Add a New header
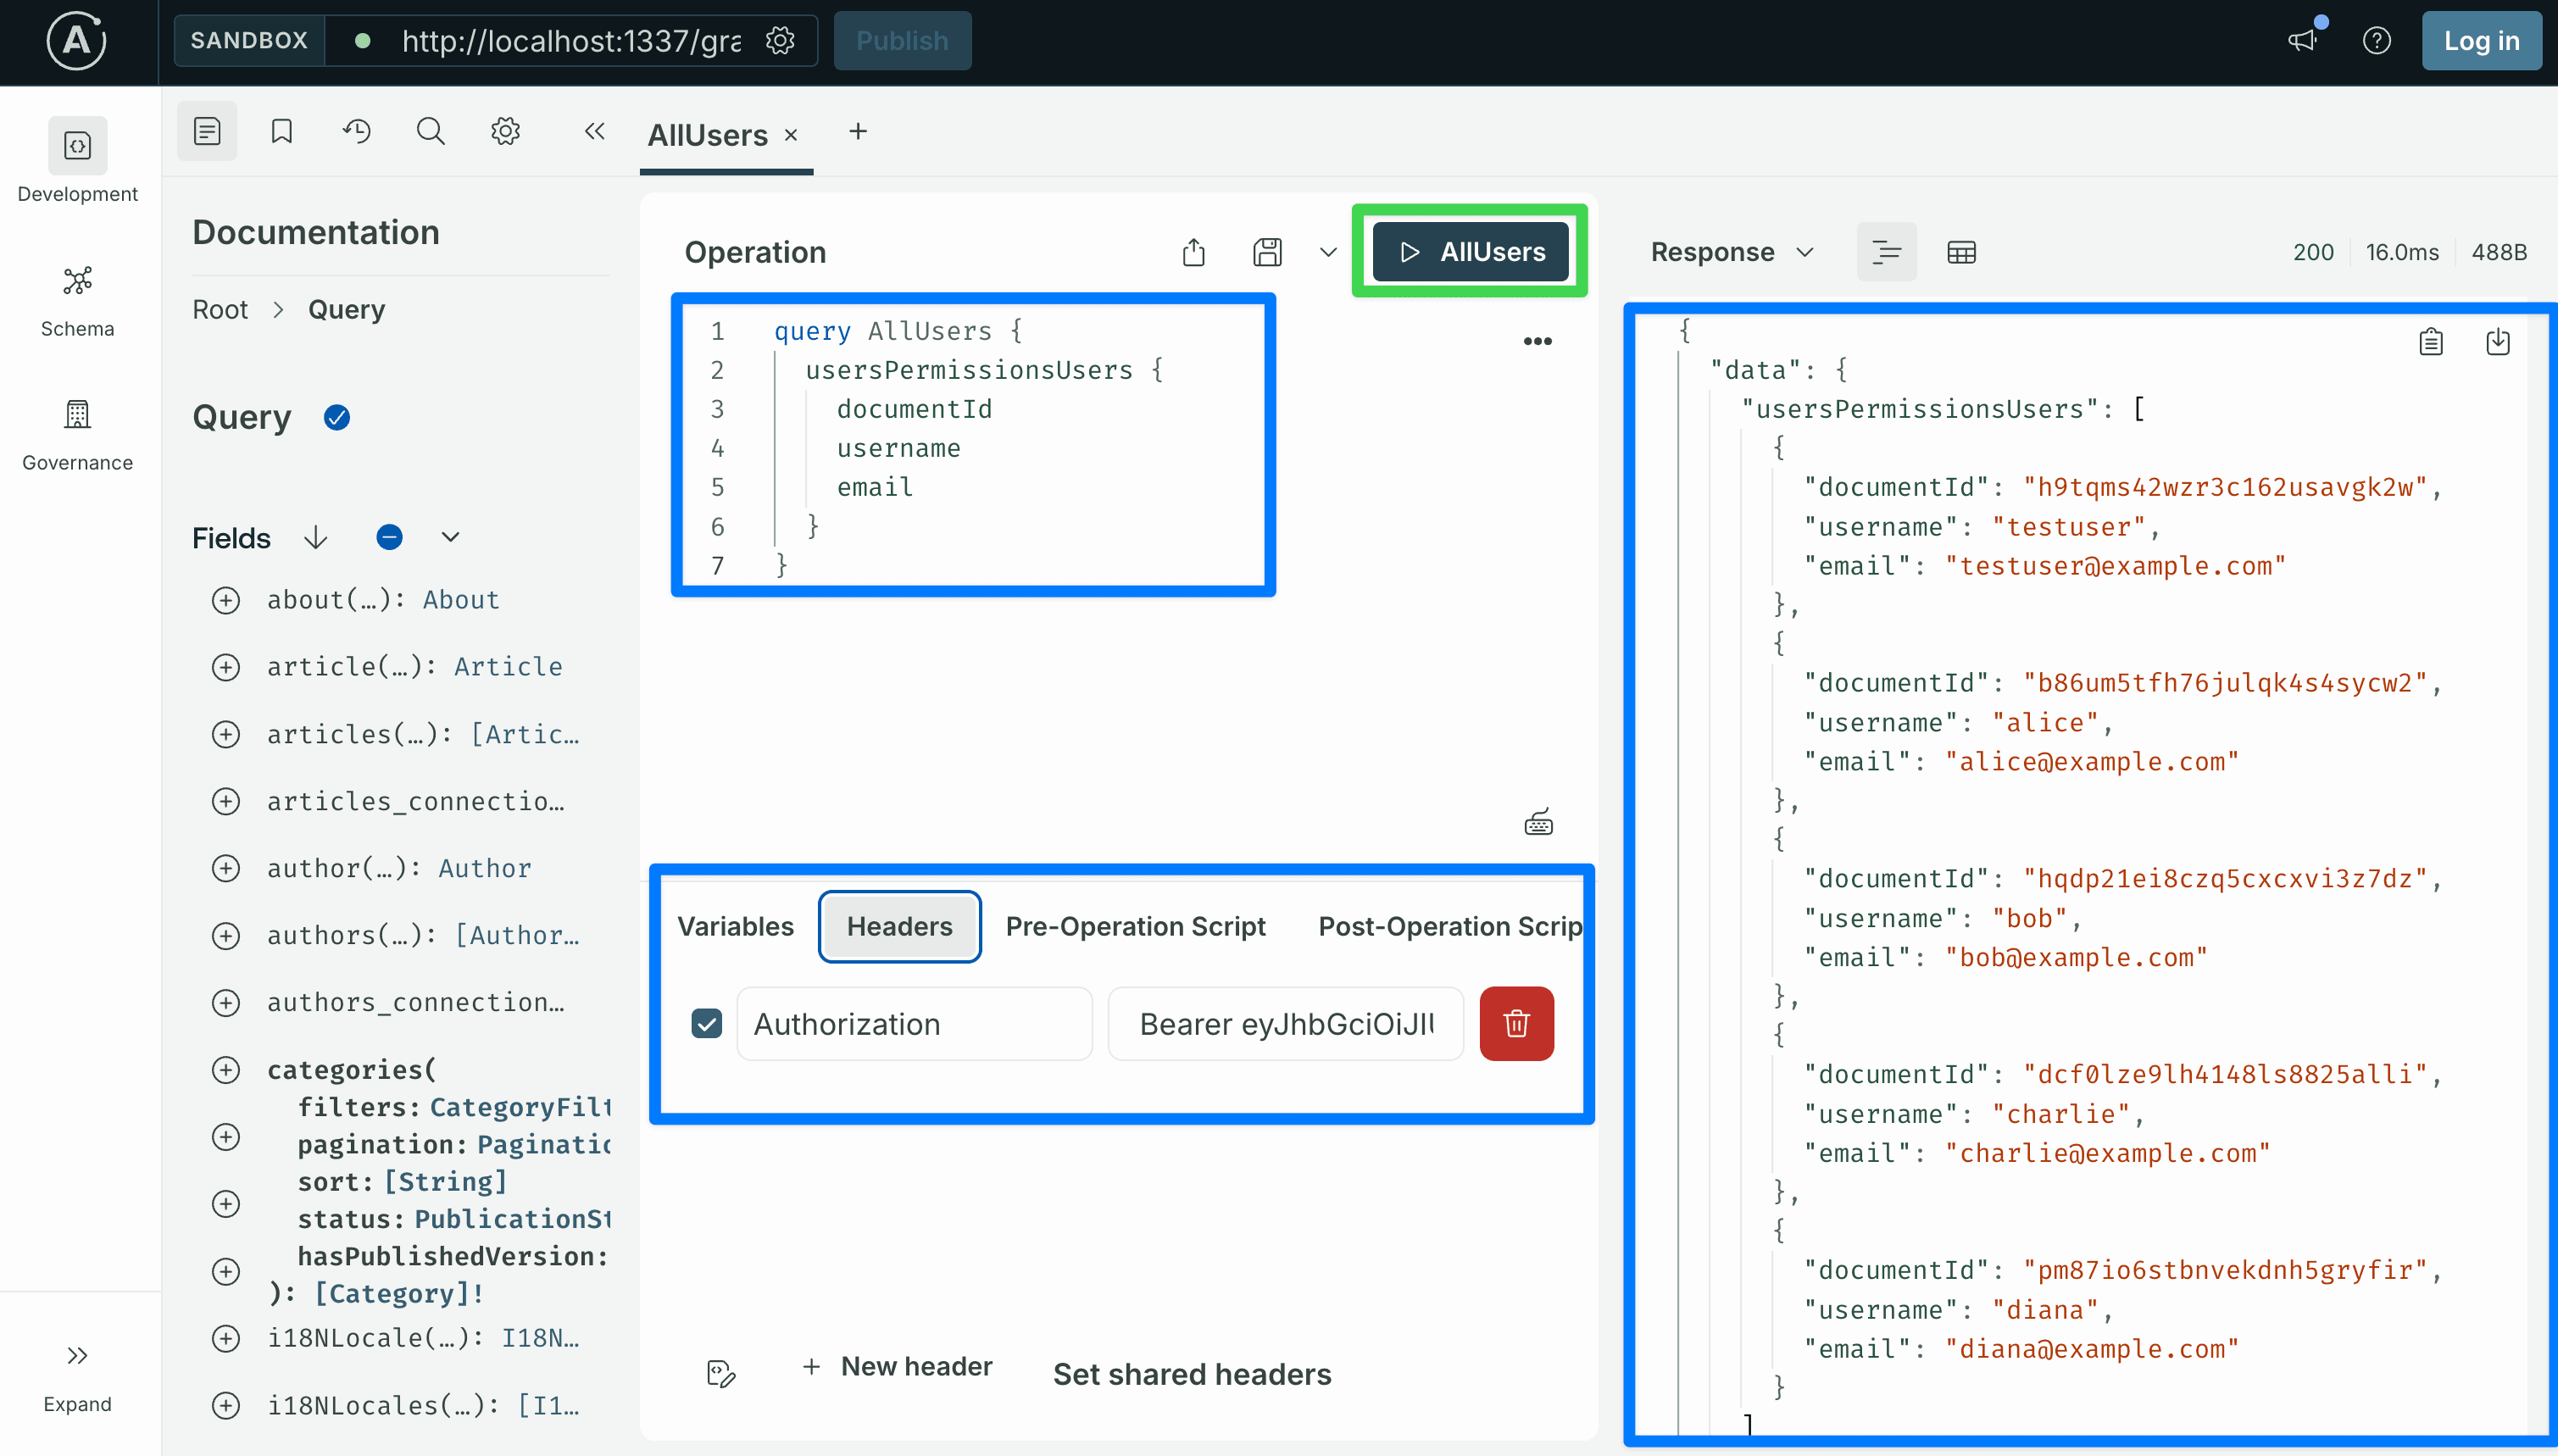Screen dimensions: 2558x1456 (x=897, y=1366)
